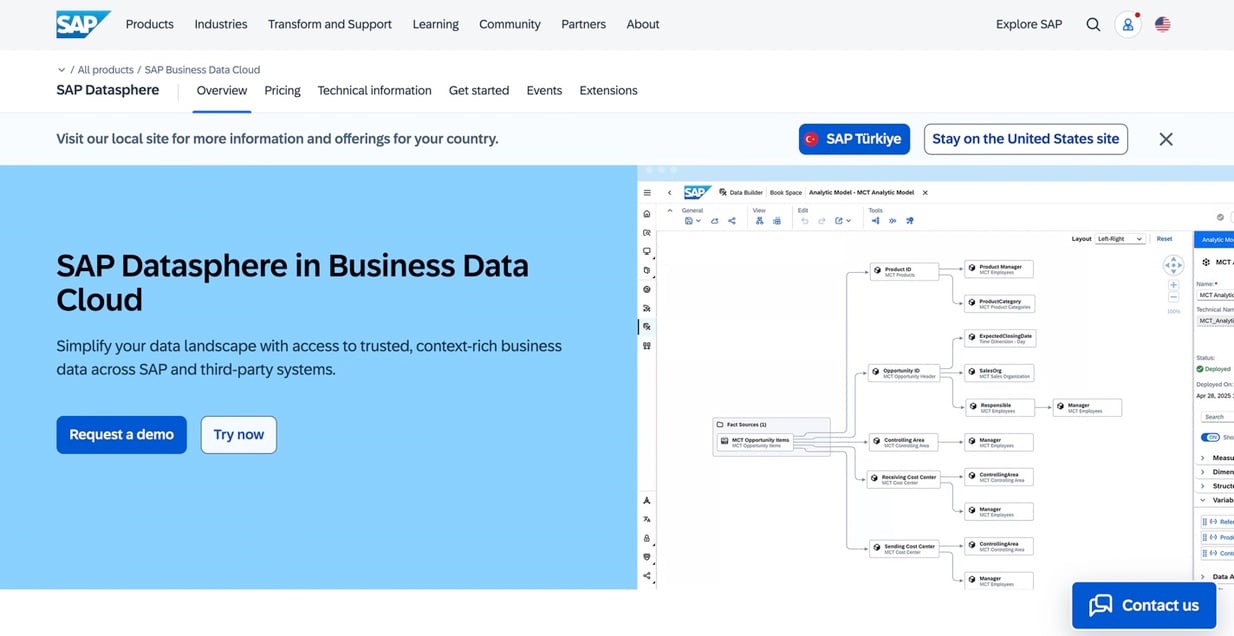Click the share icon under General toolbar group
The image size is (1234, 636).
pos(732,221)
